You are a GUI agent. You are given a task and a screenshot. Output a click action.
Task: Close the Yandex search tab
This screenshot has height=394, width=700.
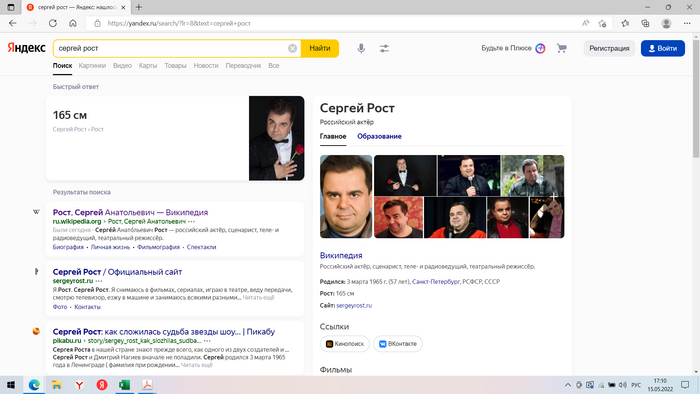pyautogui.click(x=124, y=7)
